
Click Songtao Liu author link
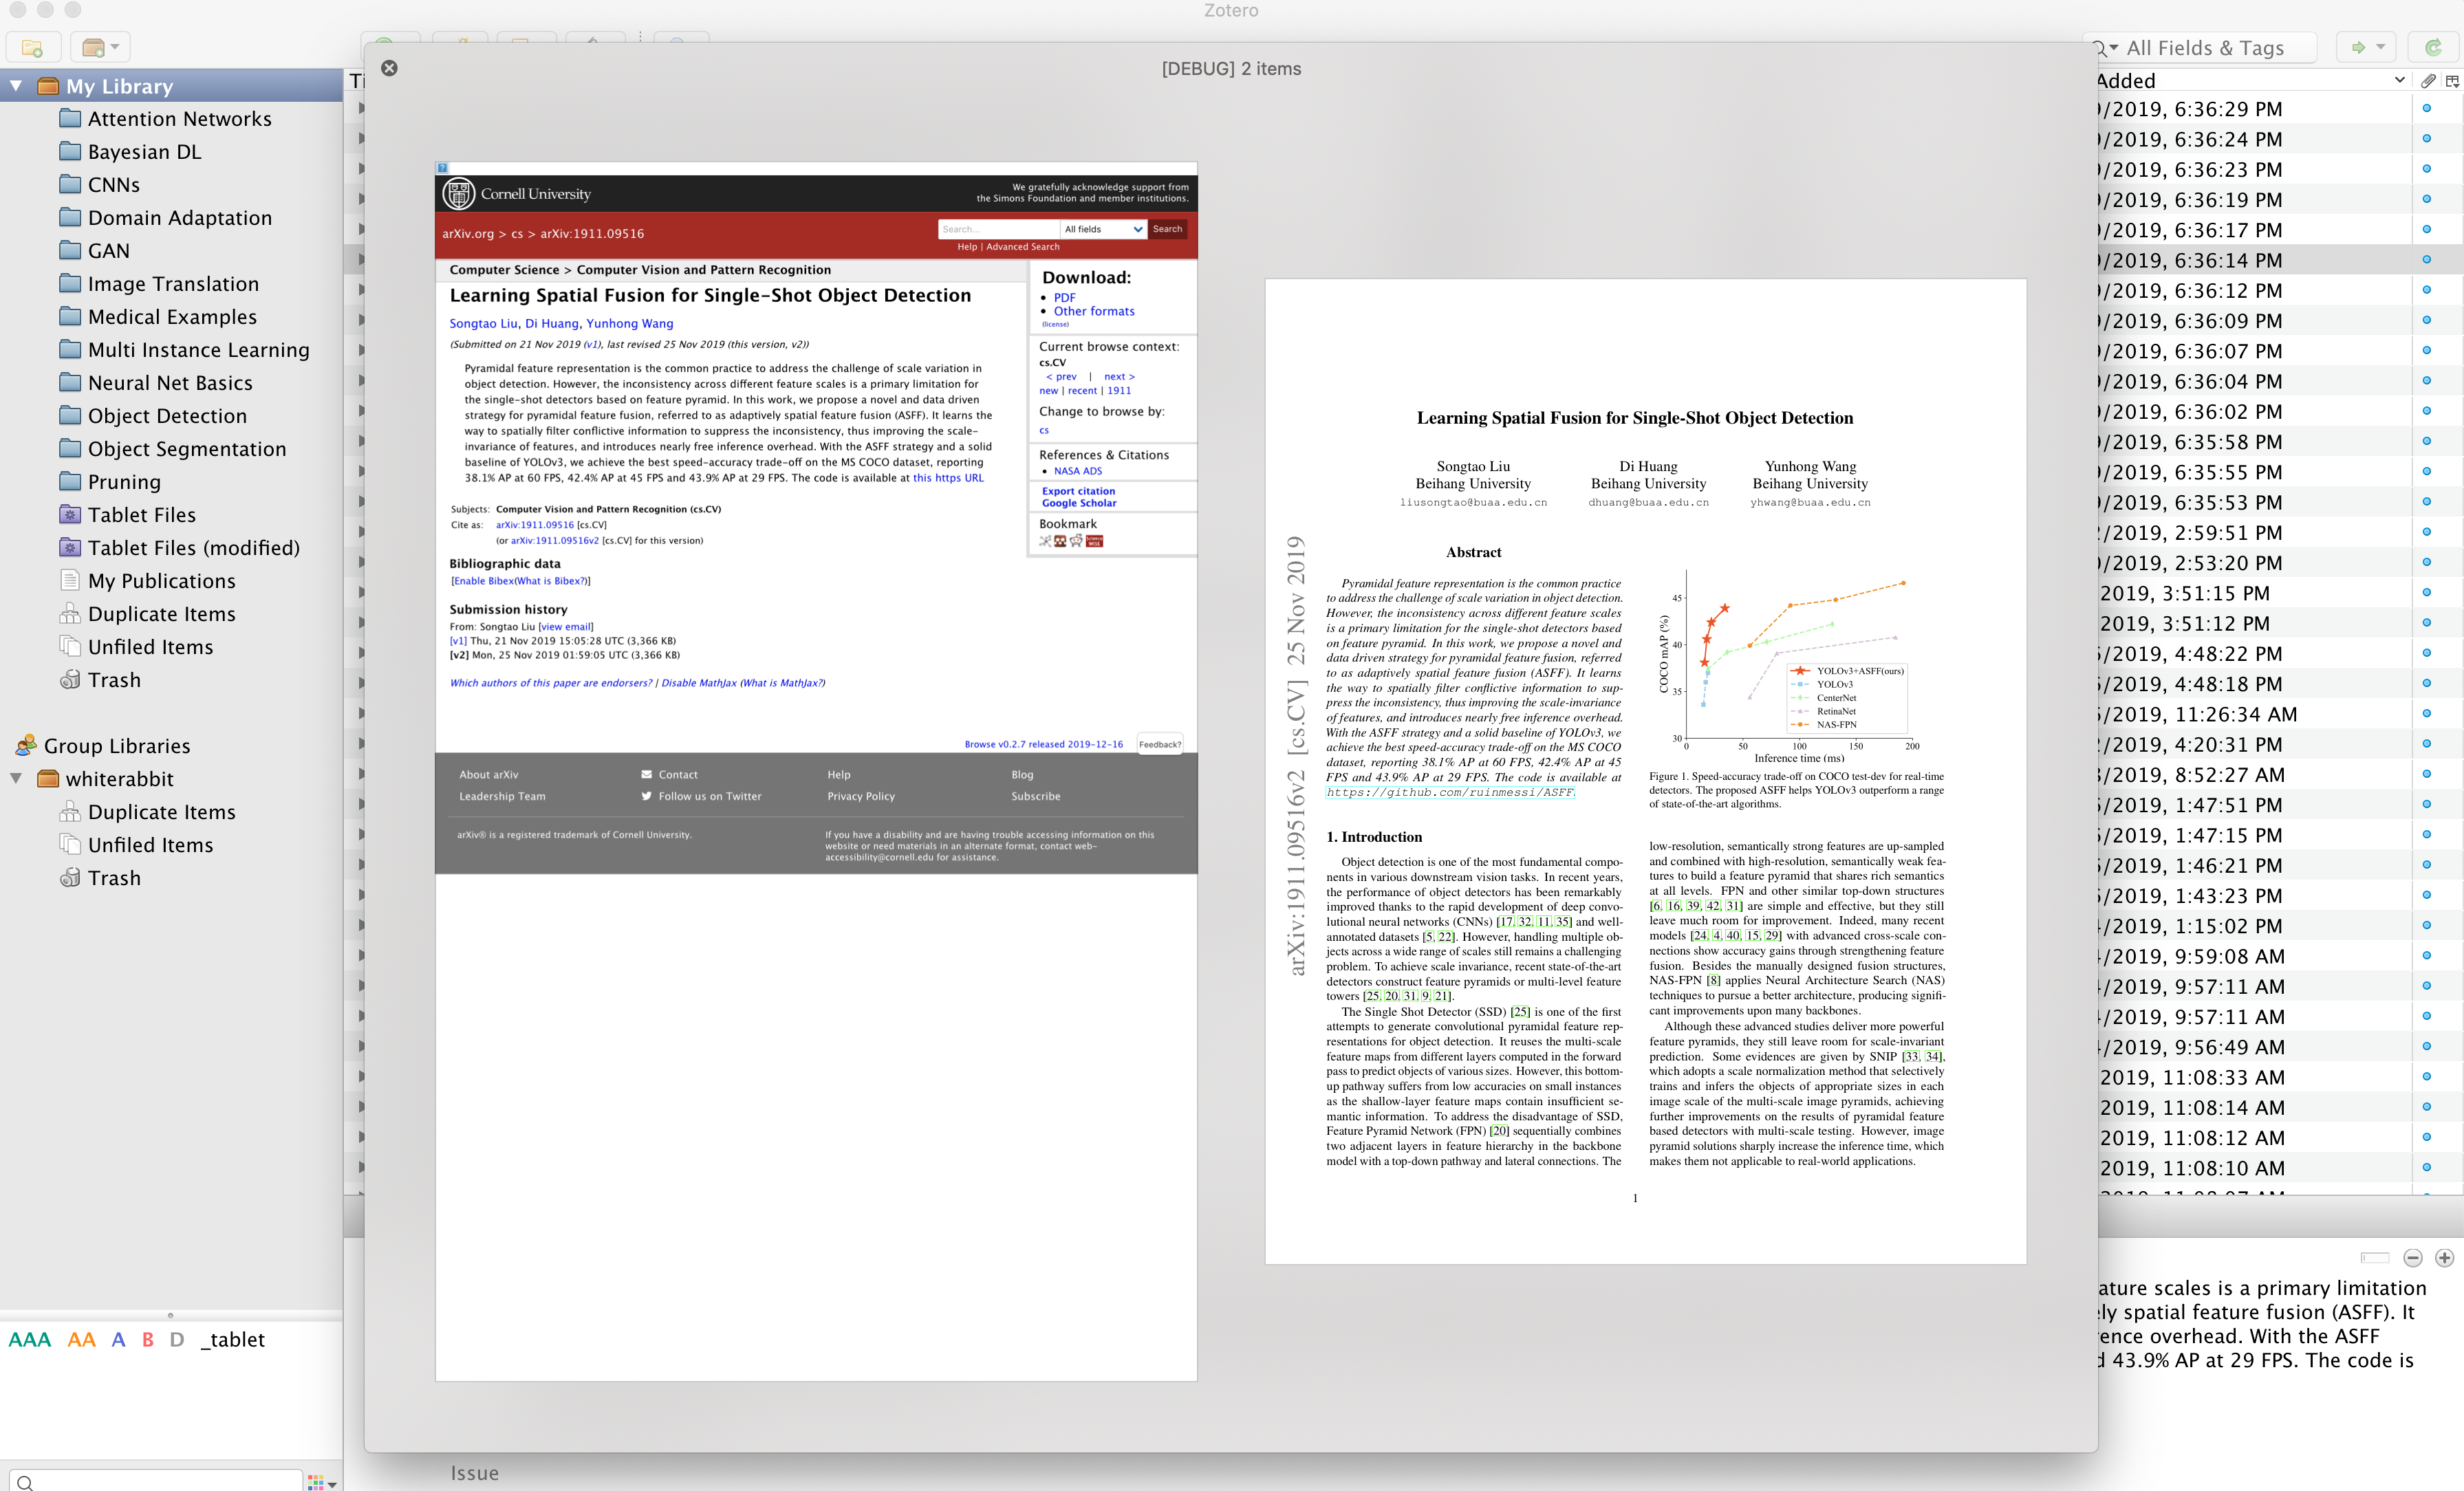pyautogui.click(x=483, y=323)
